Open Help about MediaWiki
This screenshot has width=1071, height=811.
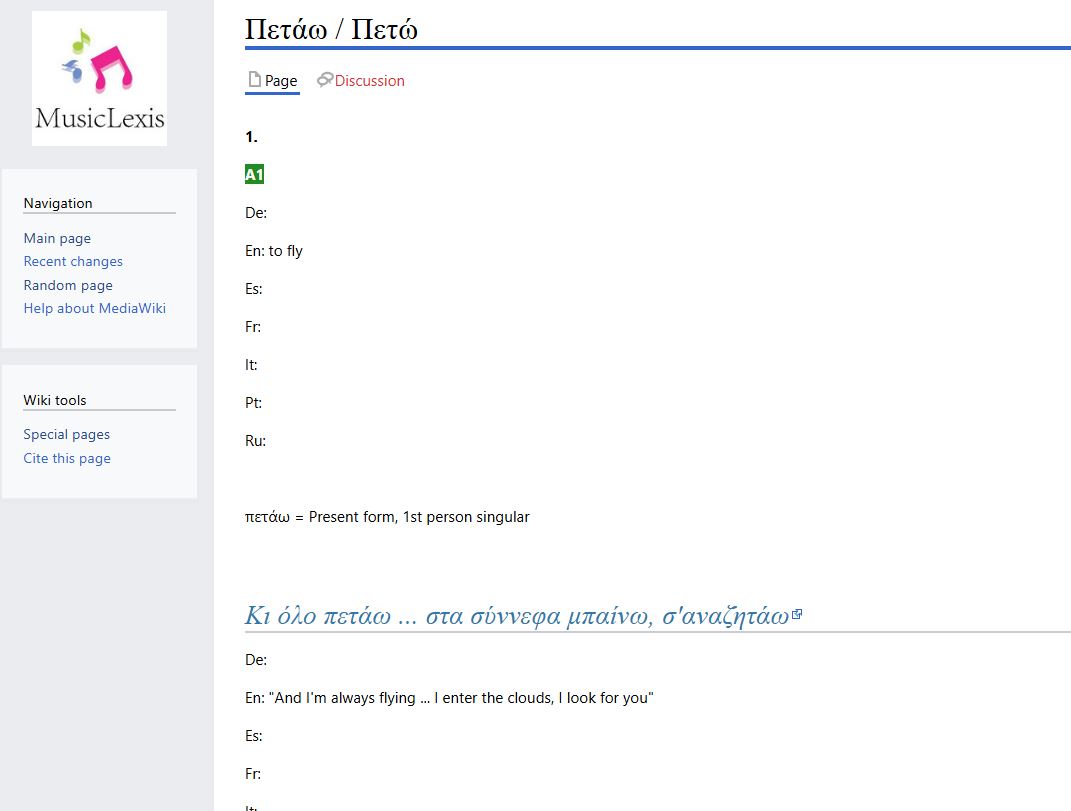point(94,308)
